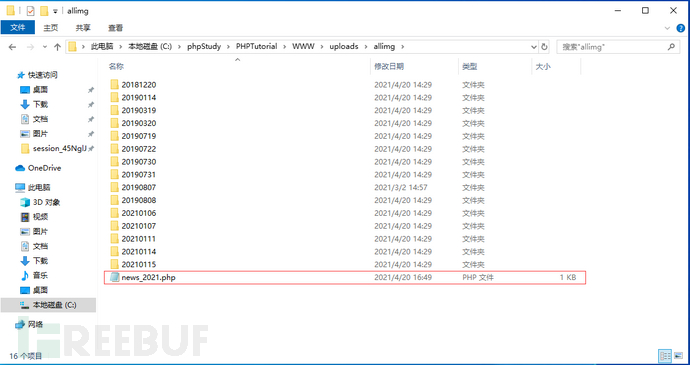This screenshot has height=365, width=690.
Task: Select the 20210115 folder icon
Action: pos(114,264)
